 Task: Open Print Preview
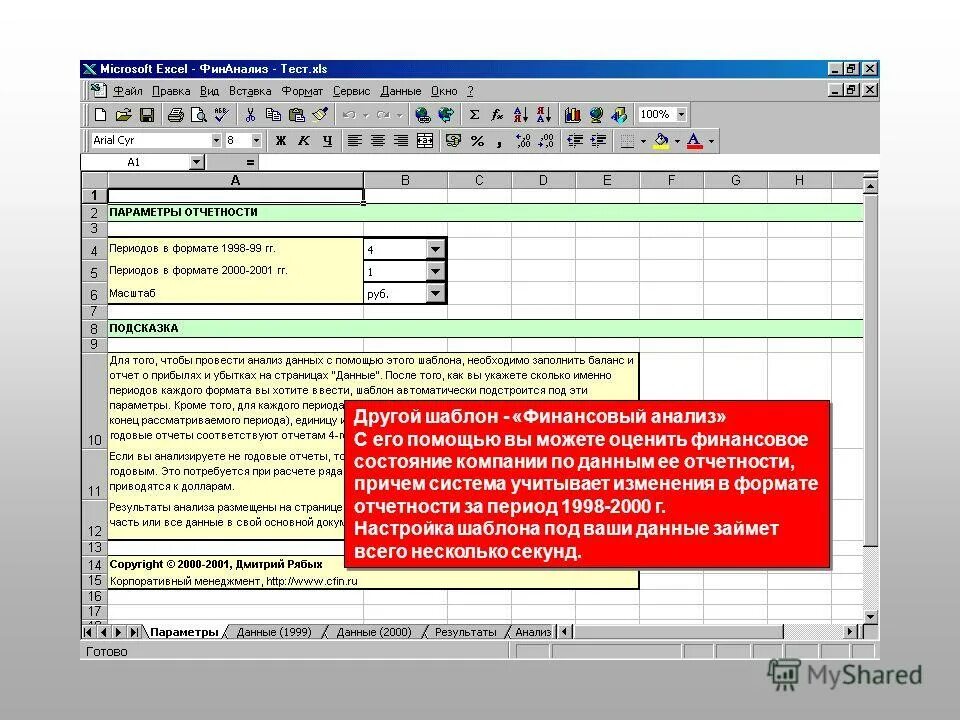(199, 116)
